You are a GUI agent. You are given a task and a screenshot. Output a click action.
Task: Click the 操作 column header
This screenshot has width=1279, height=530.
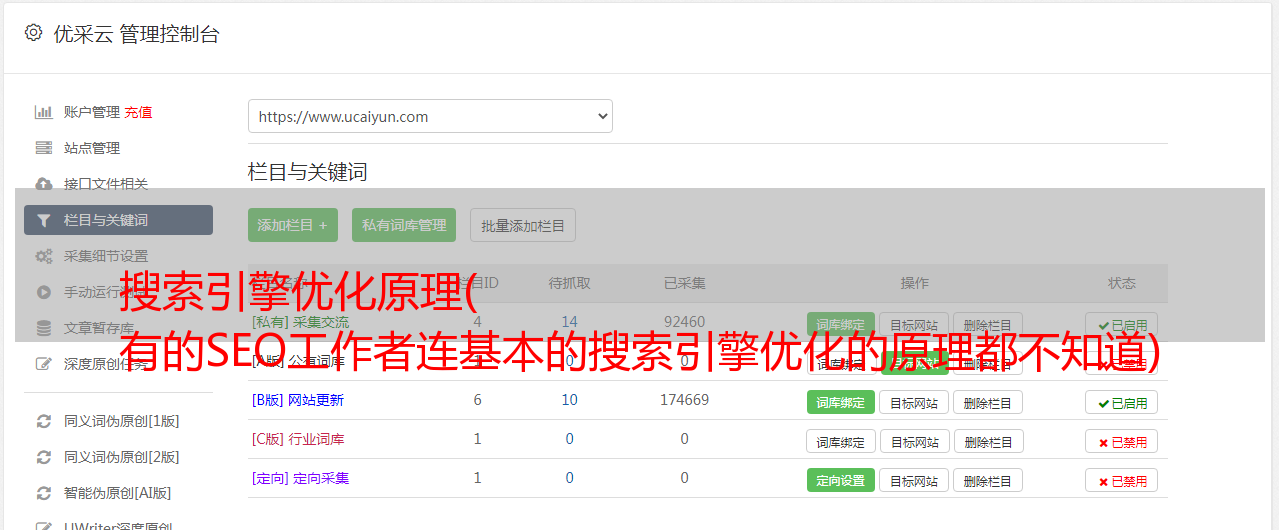914,283
